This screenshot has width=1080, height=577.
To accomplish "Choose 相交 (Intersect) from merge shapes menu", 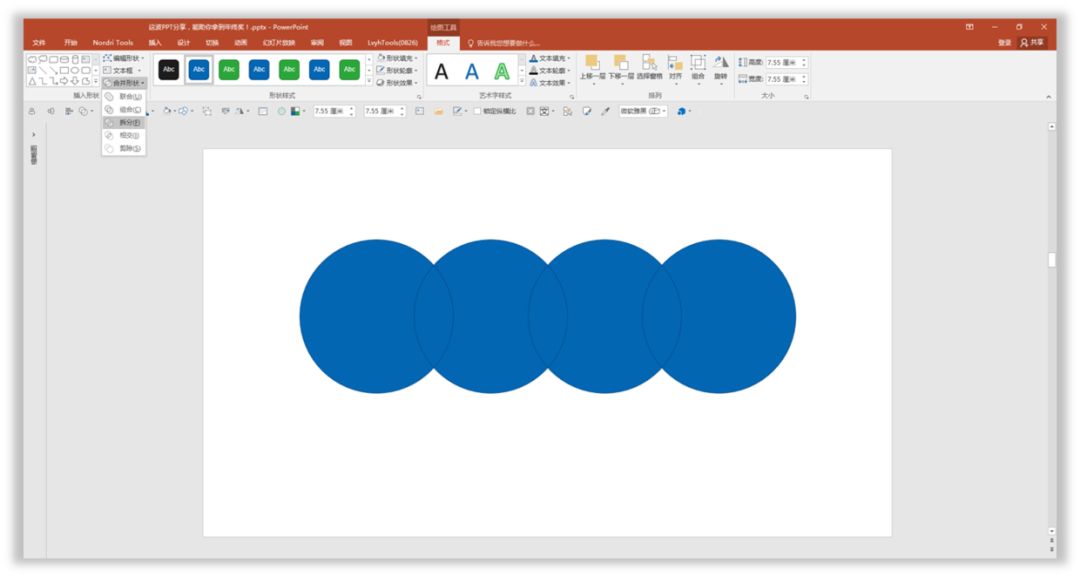I will [x=124, y=136].
